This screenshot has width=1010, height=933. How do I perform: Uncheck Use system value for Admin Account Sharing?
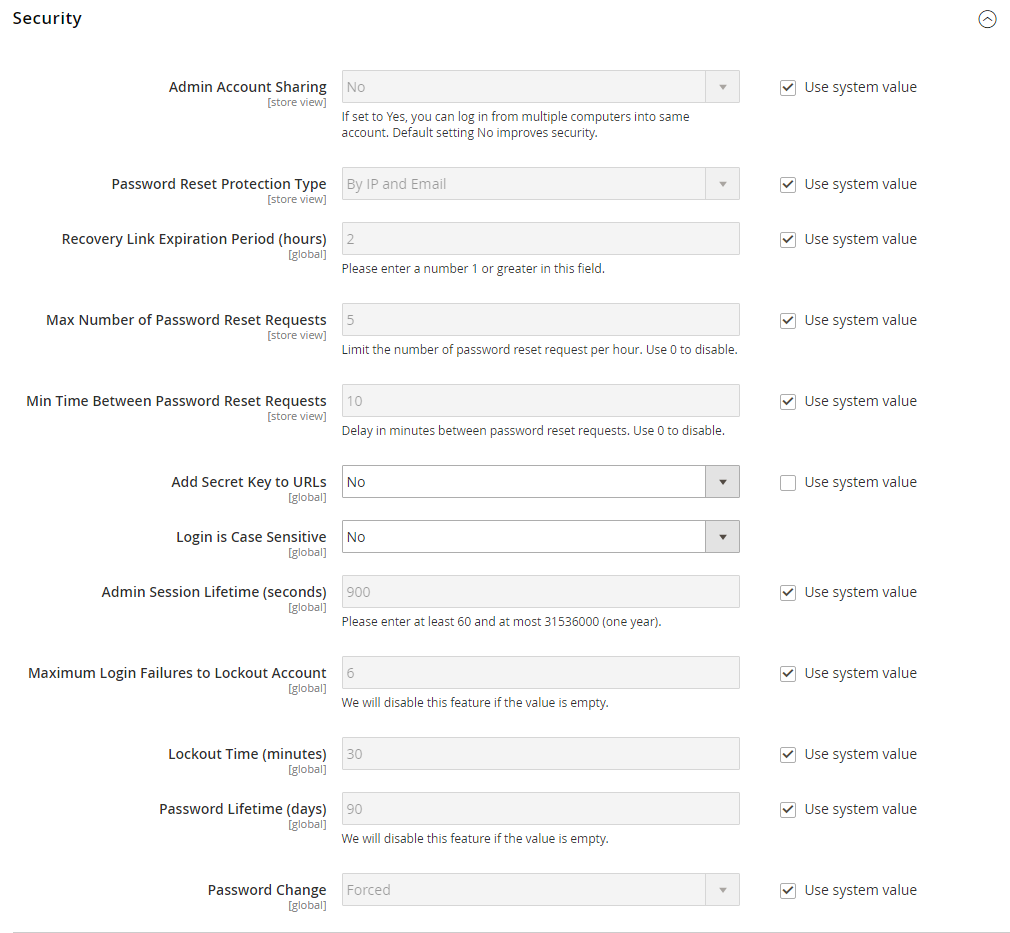tap(787, 87)
